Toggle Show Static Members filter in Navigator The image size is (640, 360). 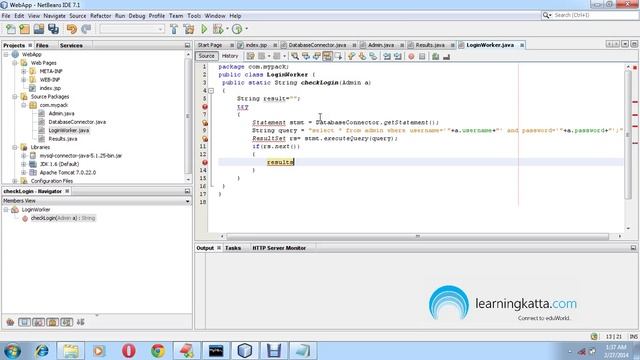(x=38, y=322)
